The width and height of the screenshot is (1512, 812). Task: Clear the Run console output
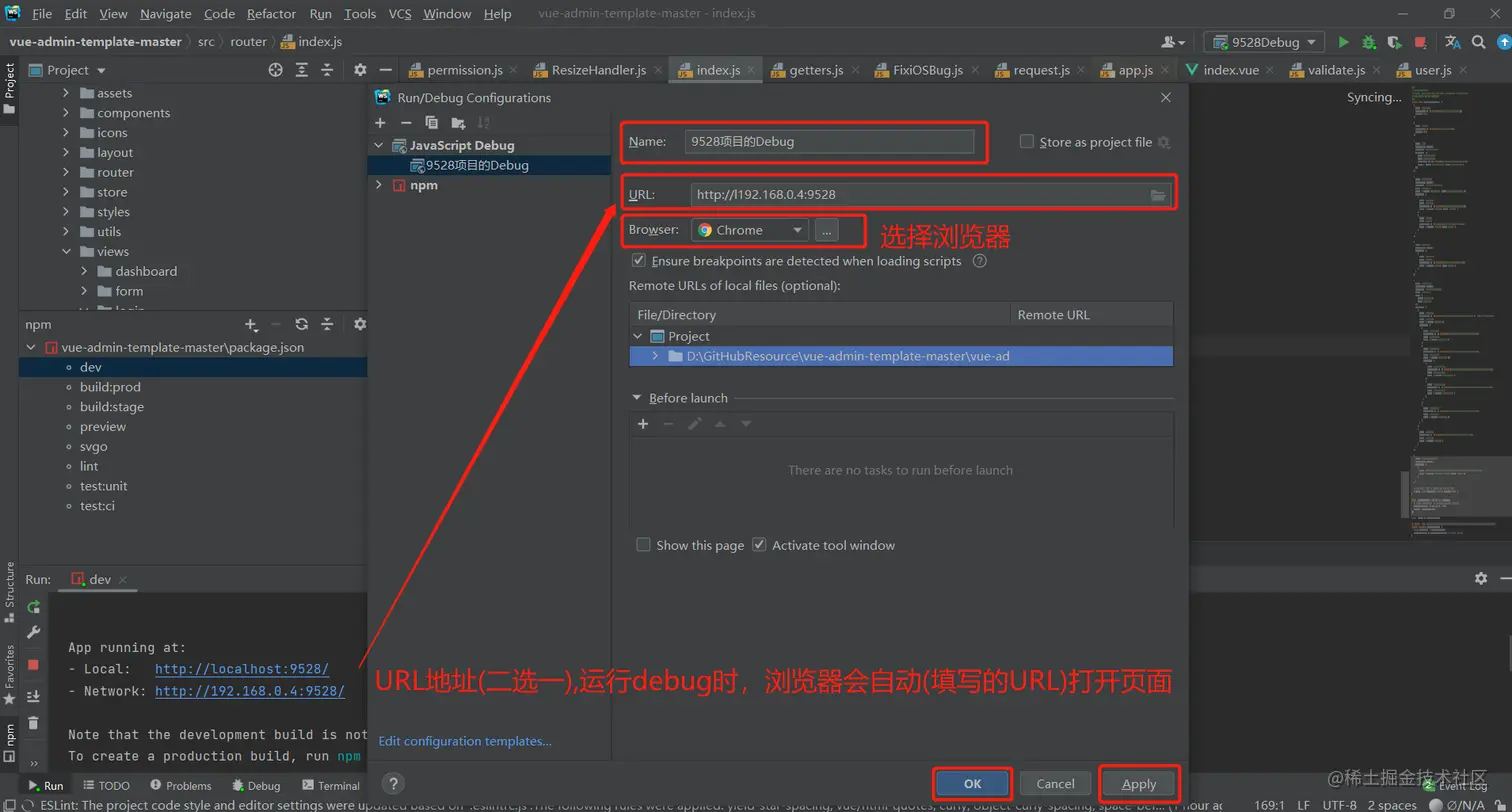[x=33, y=722]
